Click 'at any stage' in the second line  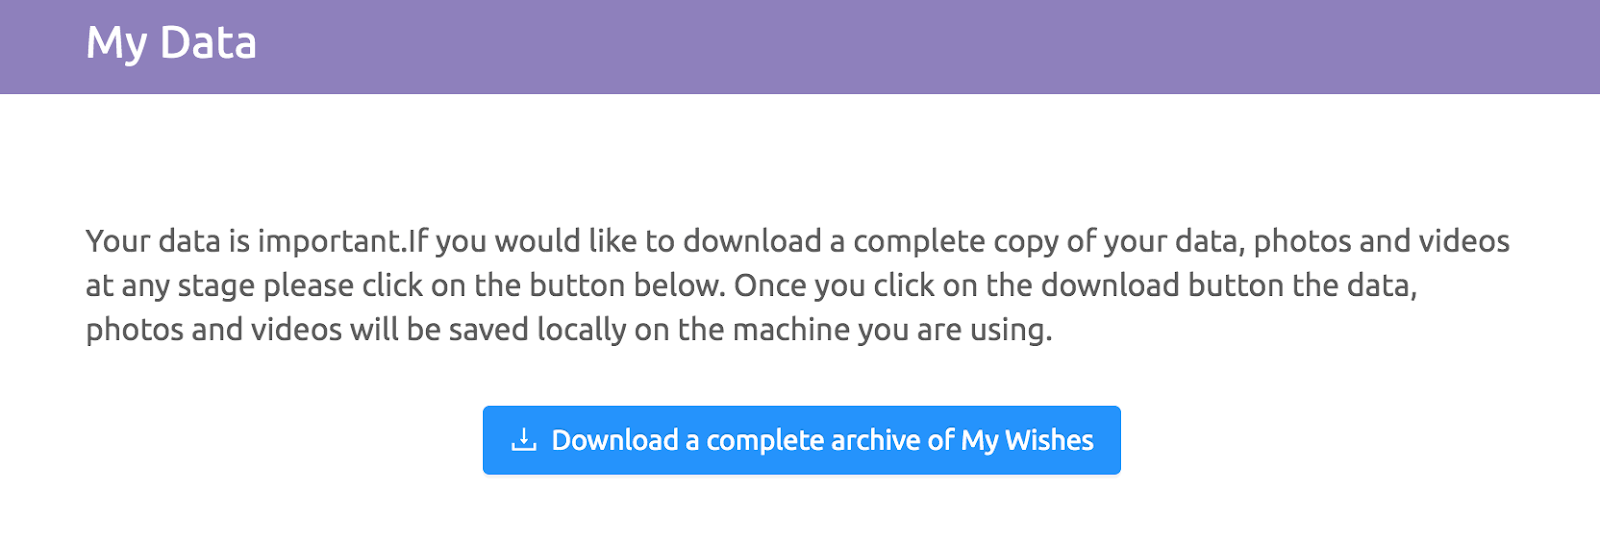click(x=171, y=285)
